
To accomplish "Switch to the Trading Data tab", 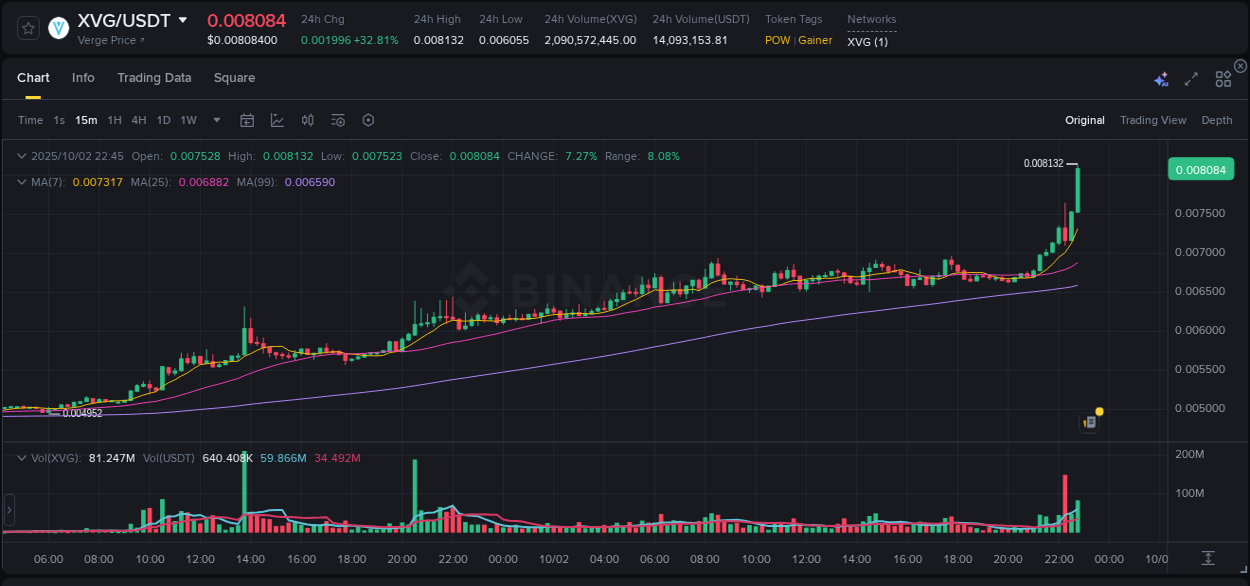I will click(154, 77).
